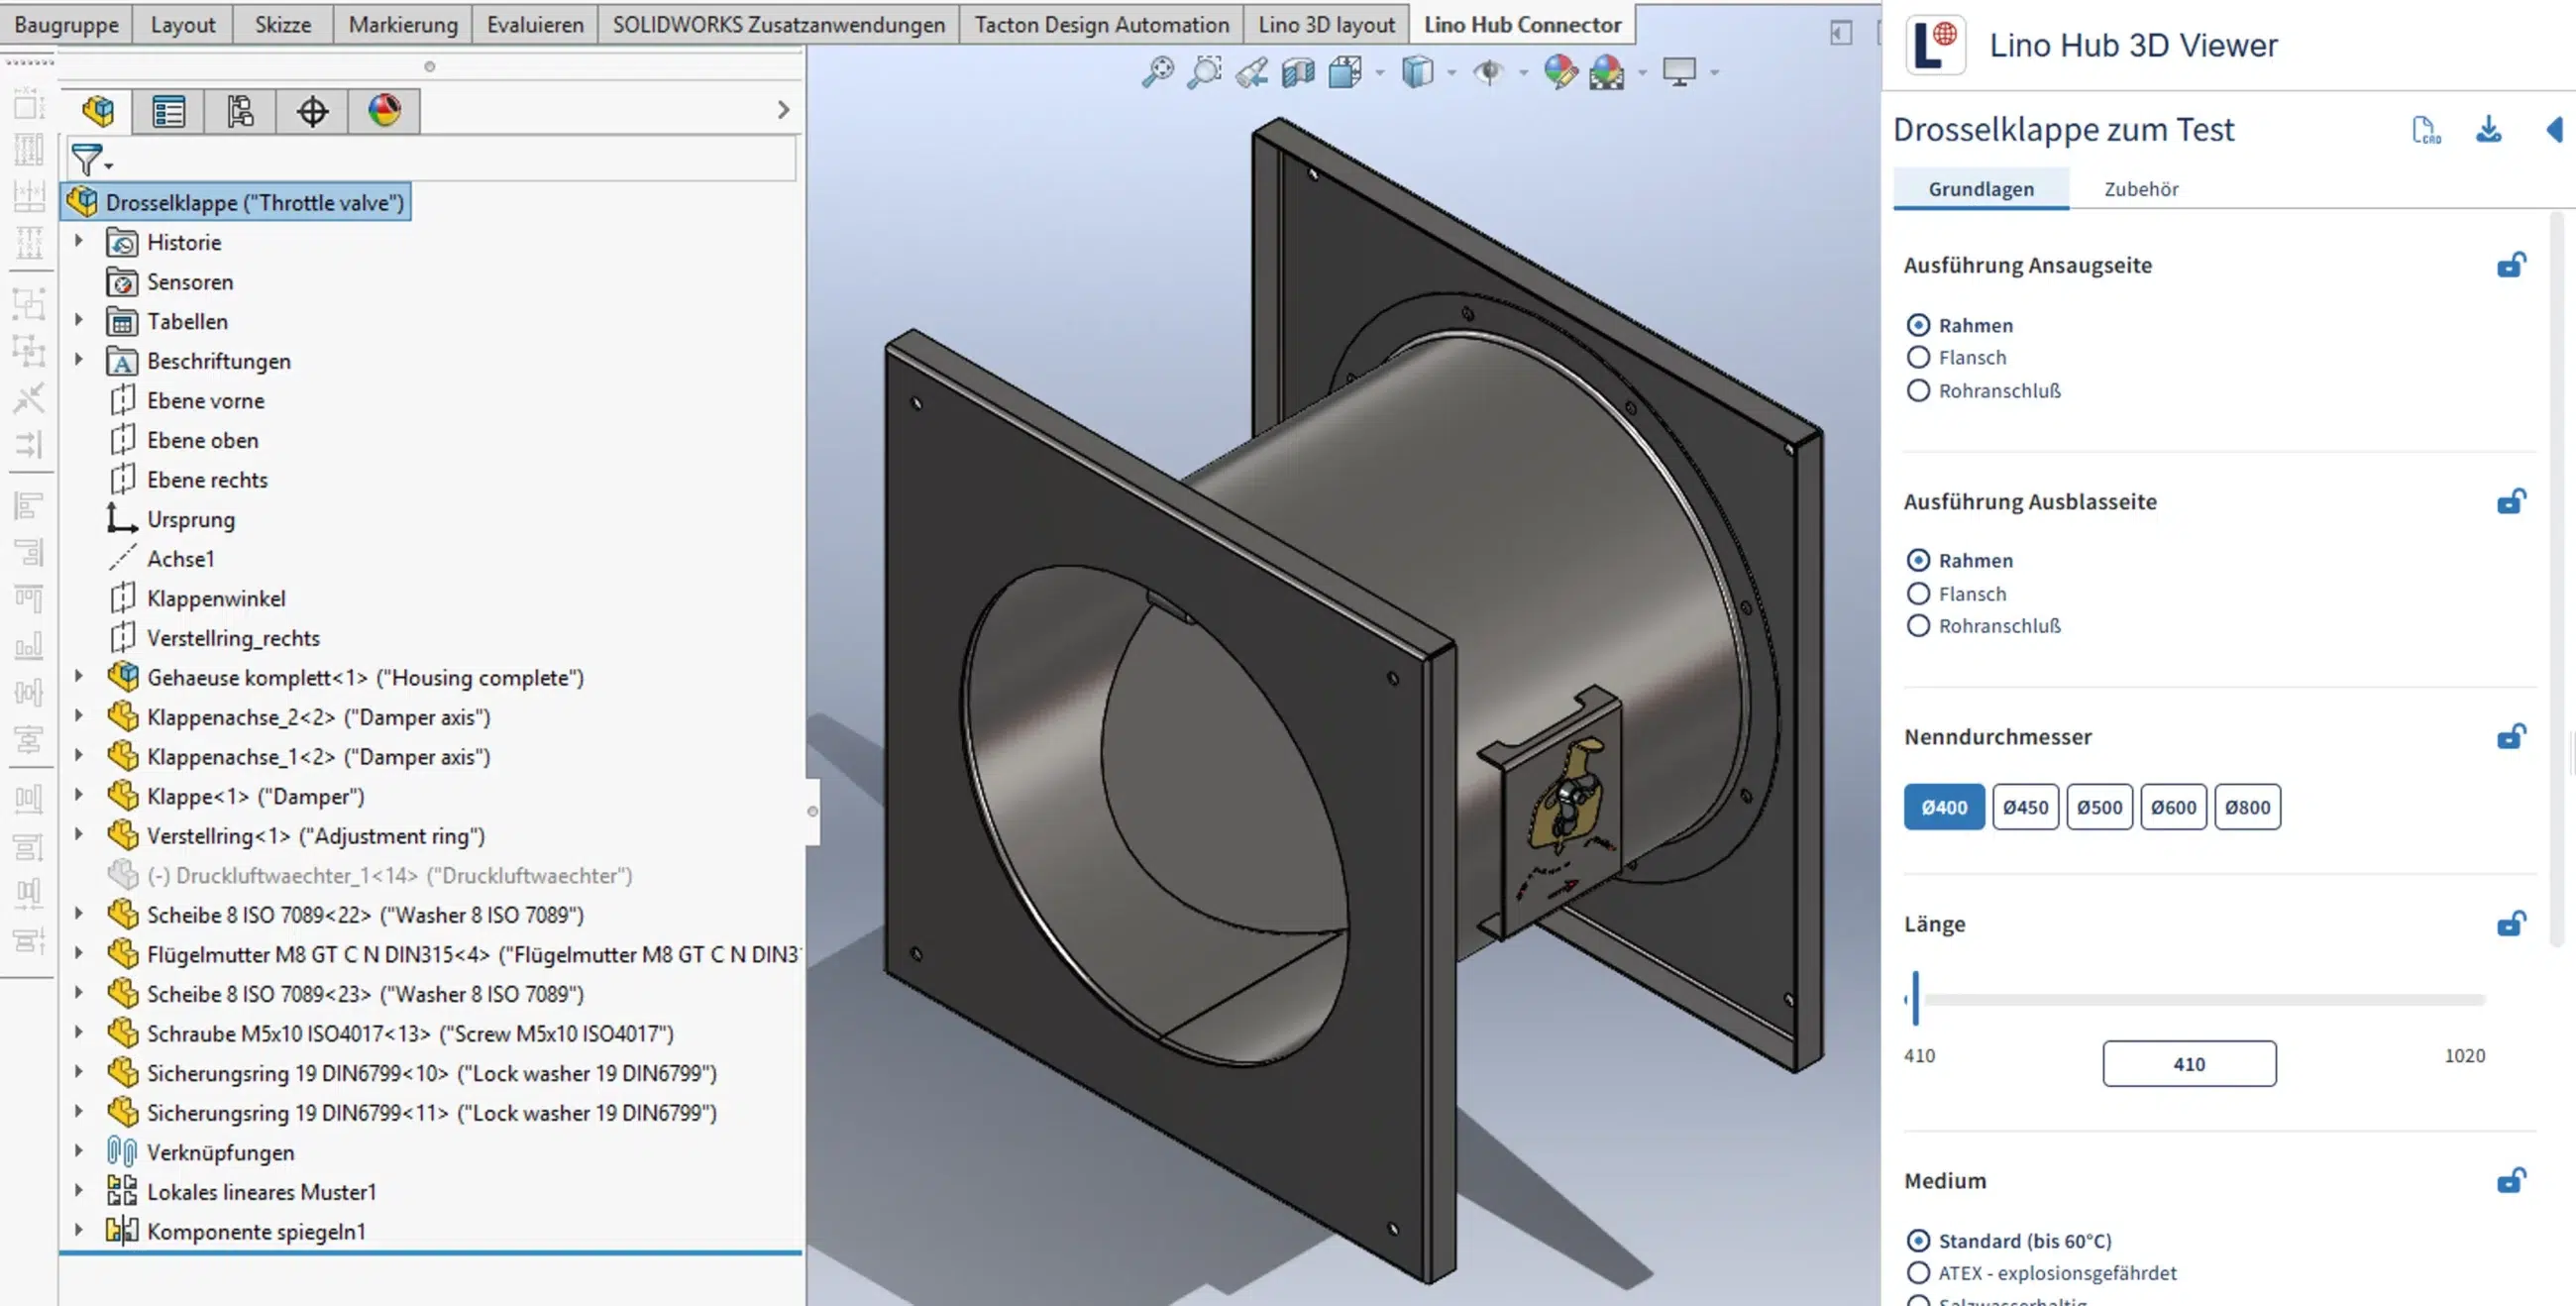The height and width of the screenshot is (1306, 2576).
Task: Toggle the Nenndurchmesser lock icon
Action: pos(2511,737)
